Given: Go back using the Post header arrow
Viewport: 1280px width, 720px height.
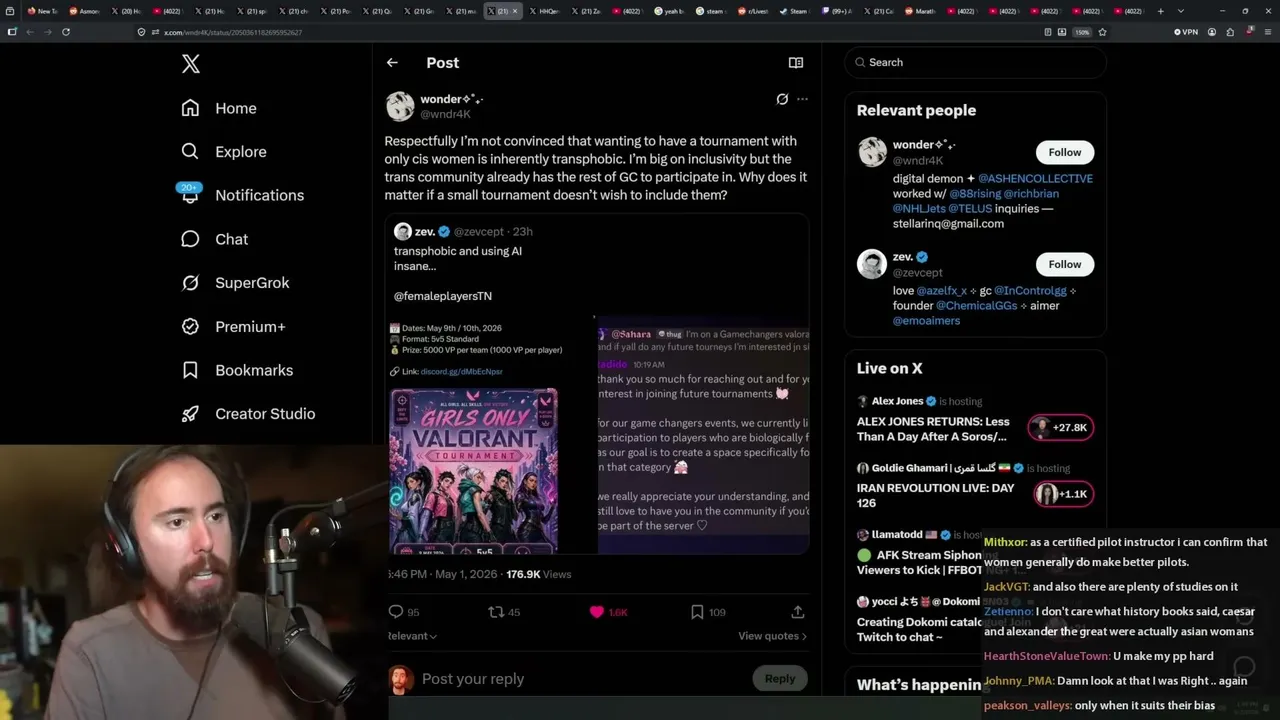Looking at the screenshot, I should (x=392, y=62).
